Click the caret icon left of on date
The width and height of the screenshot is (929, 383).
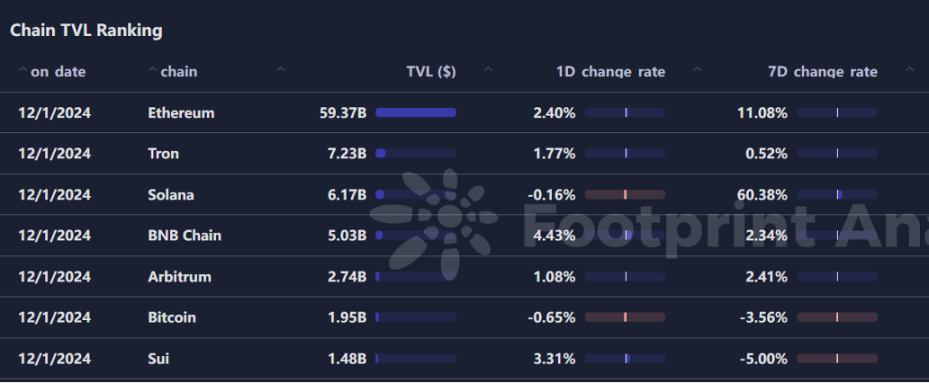(23, 70)
